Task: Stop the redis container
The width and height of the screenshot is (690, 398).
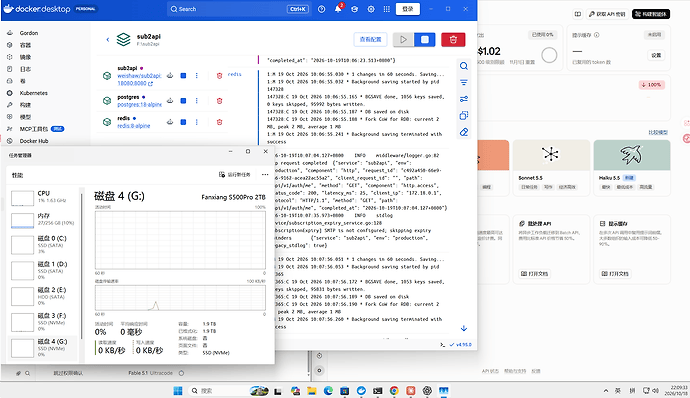Action: pyautogui.click(x=184, y=122)
